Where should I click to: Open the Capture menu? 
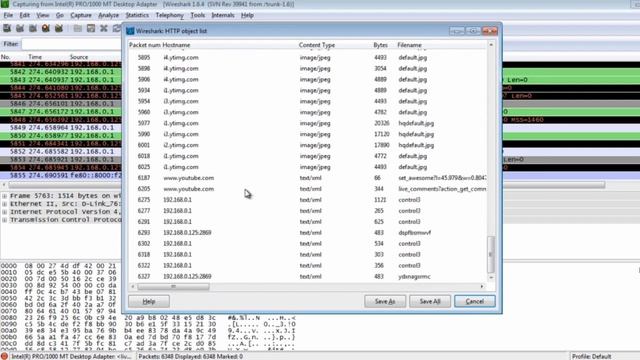[81, 15]
